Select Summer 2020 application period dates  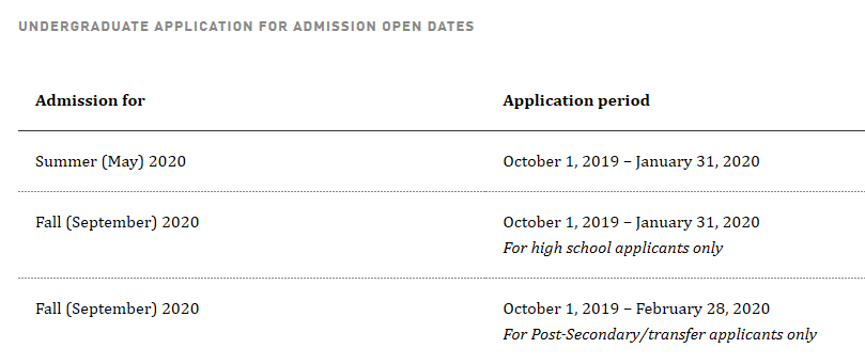tap(631, 162)
